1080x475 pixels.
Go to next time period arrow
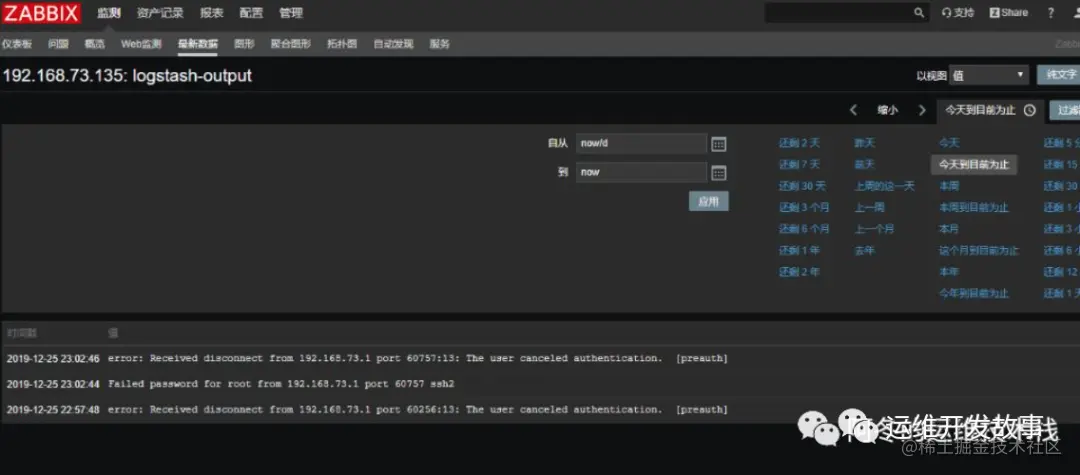pos(922,110)
